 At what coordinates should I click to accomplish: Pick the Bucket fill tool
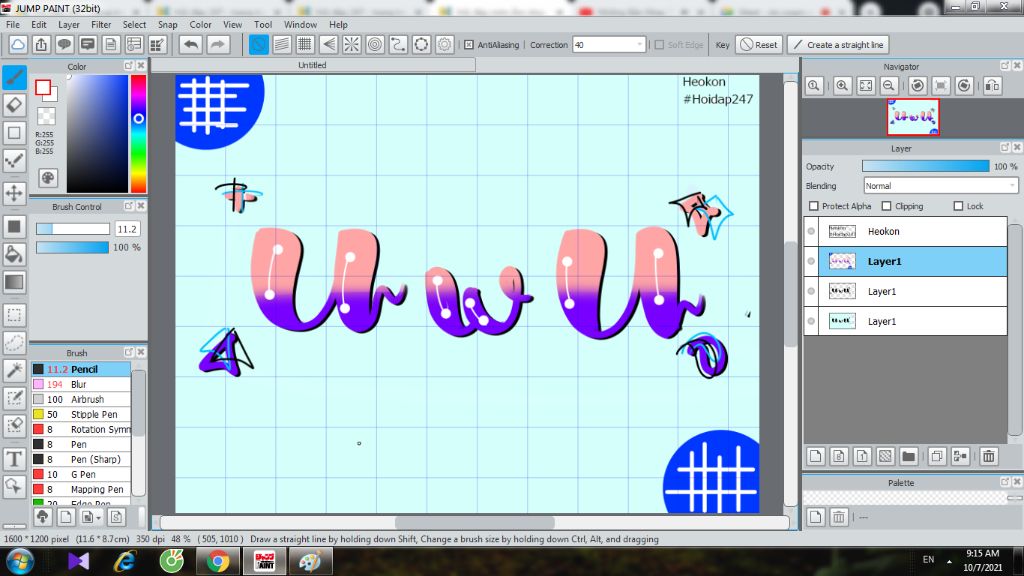pos(14,254)
